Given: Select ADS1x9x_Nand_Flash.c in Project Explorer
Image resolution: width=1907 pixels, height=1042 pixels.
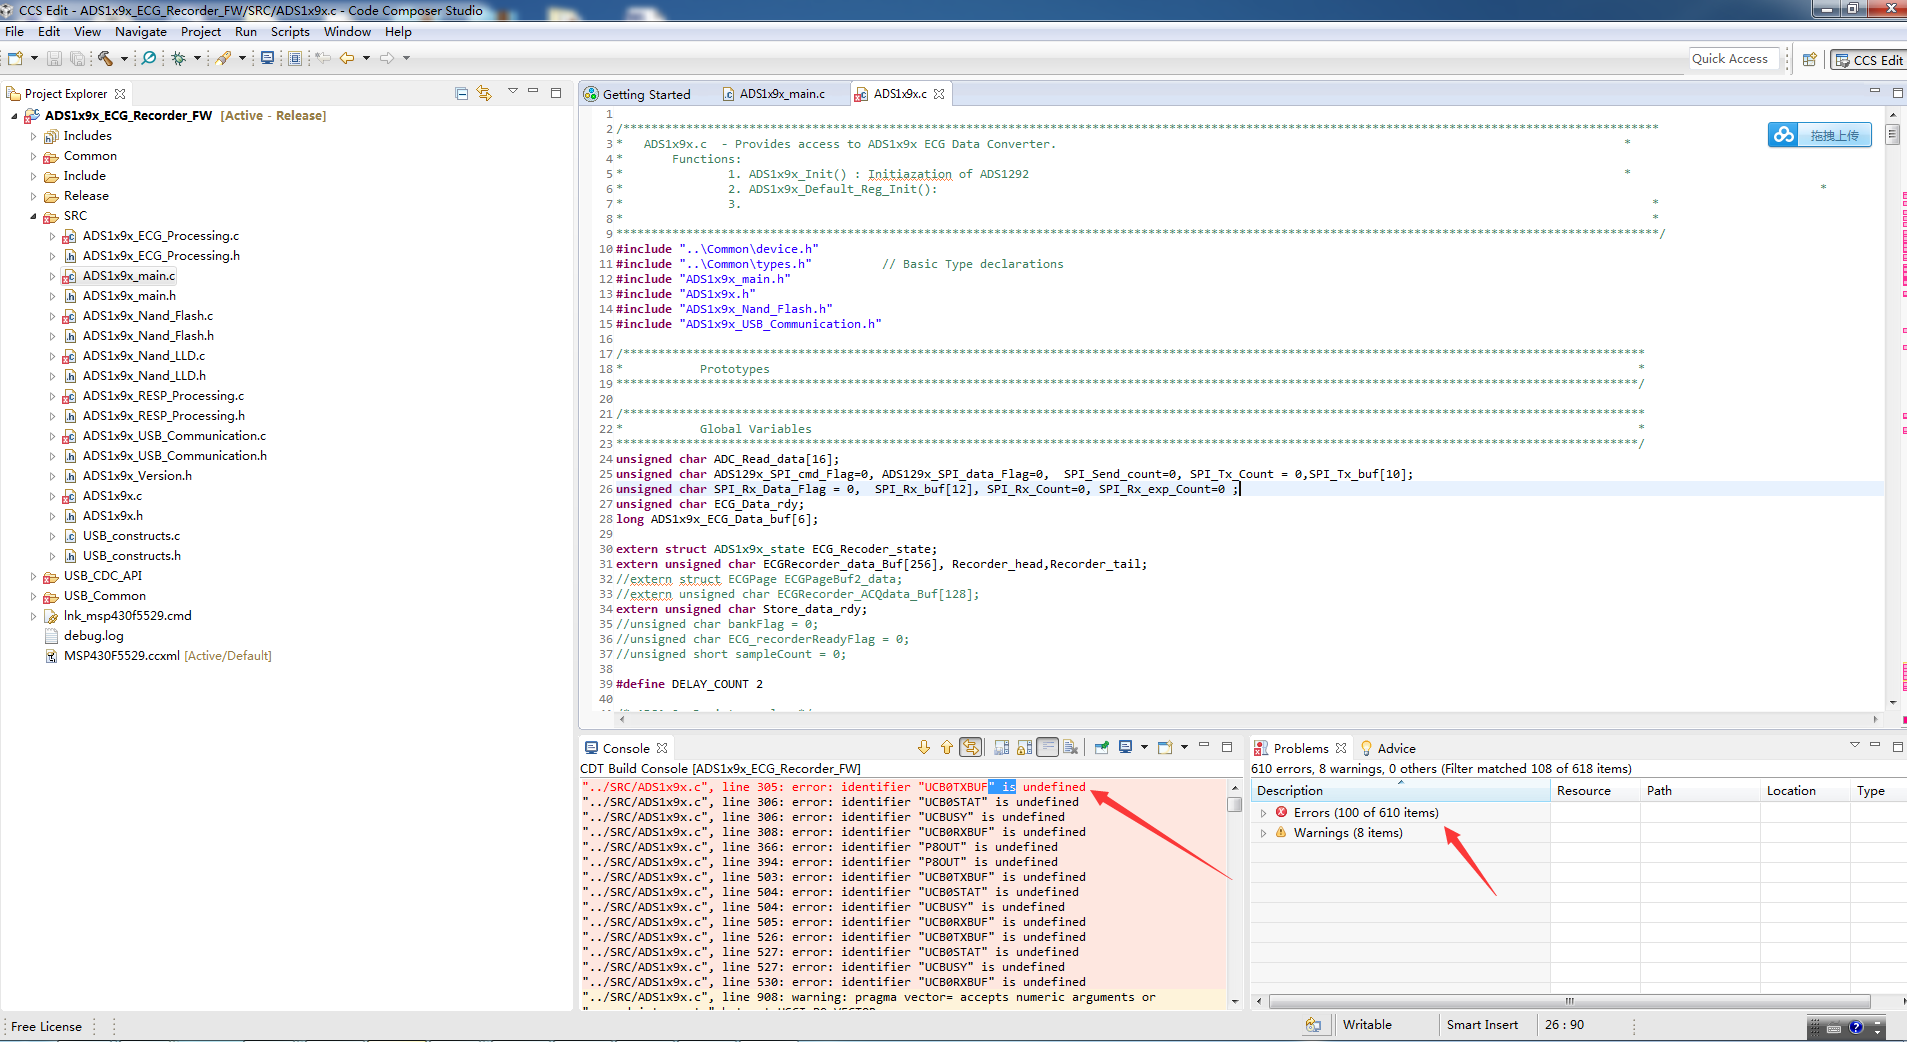Looking at the screenshot, I should pyautogui.click(x=147, y=316).
